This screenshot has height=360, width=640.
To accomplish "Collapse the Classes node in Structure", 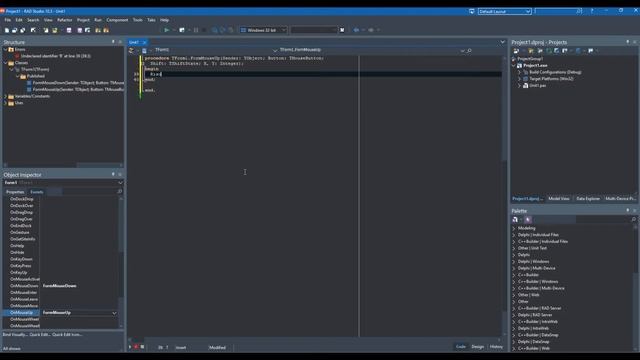I will click(5, 63).
